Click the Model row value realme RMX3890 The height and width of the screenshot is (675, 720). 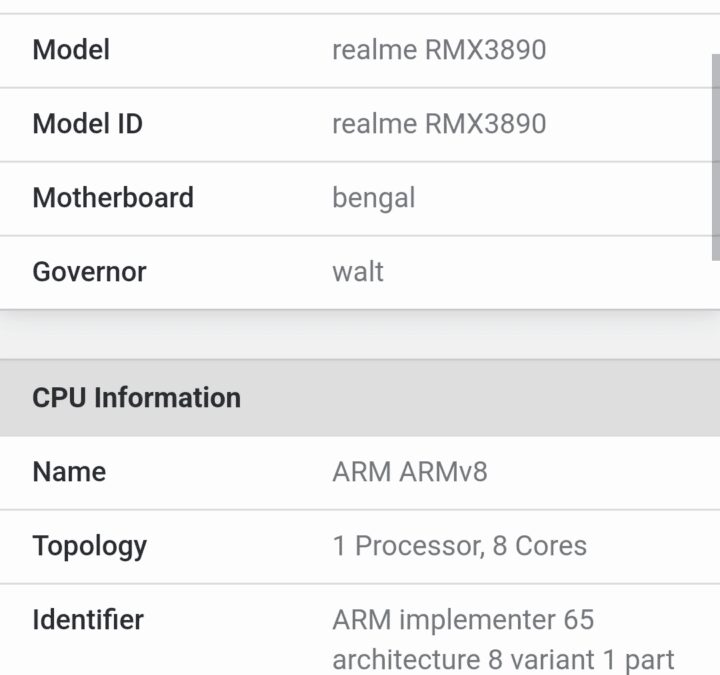click(x=439, y=50)
